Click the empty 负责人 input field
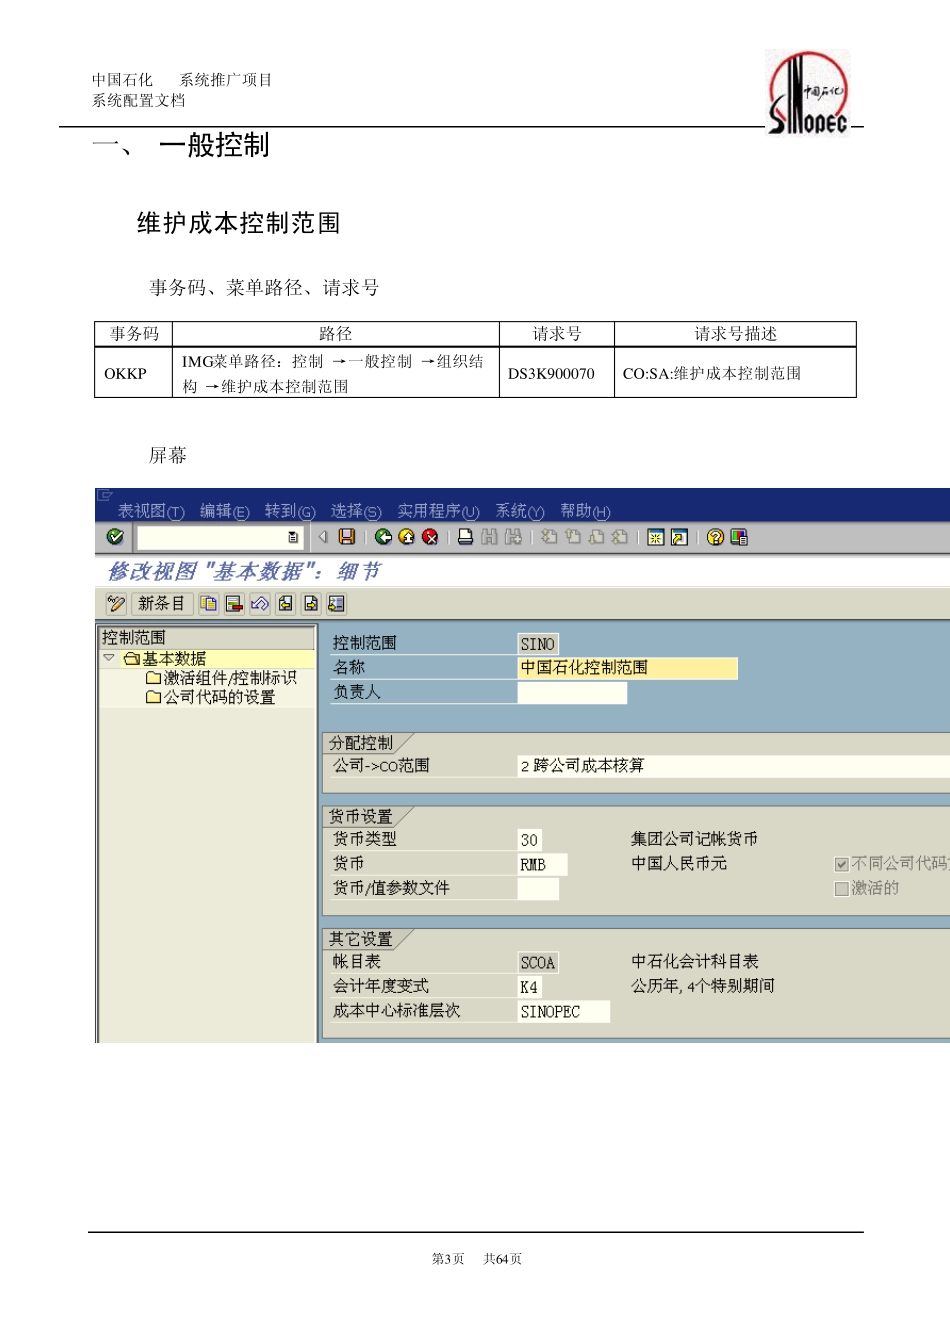950x1344 pixels. click(572, 692)
